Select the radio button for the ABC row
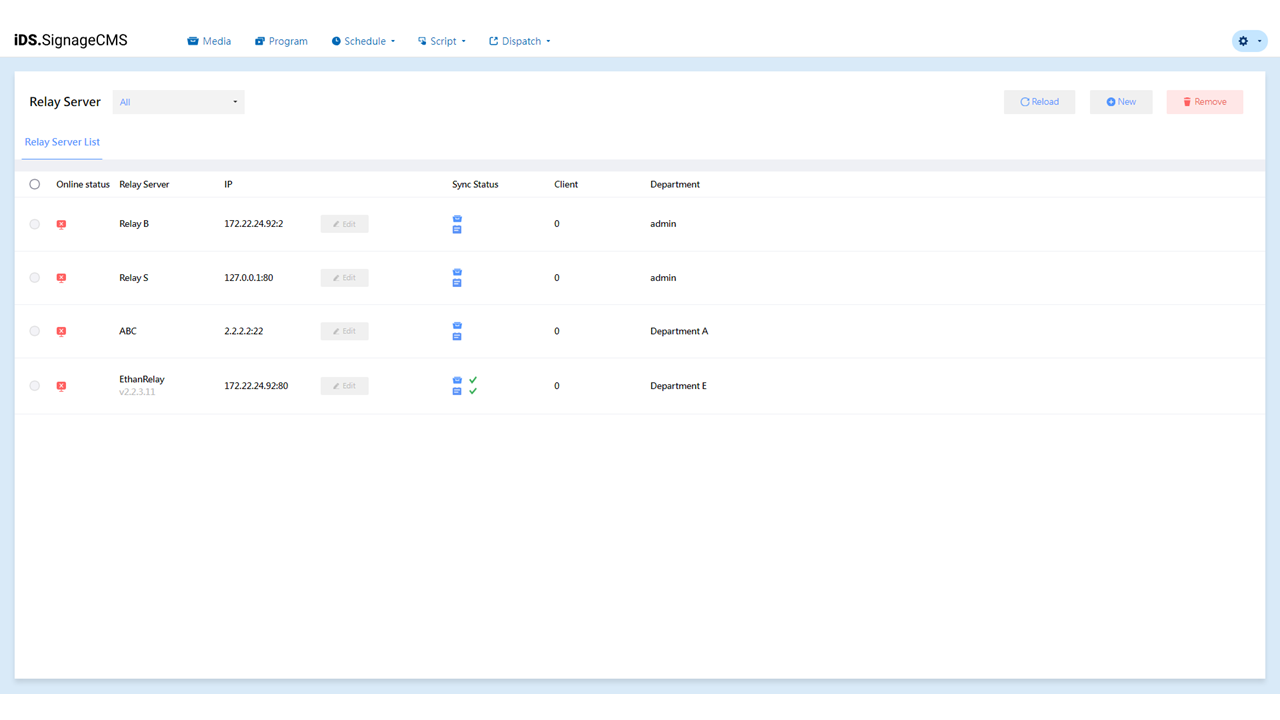The width and height of the screenshot is (1280, 720). click(34, 331)
